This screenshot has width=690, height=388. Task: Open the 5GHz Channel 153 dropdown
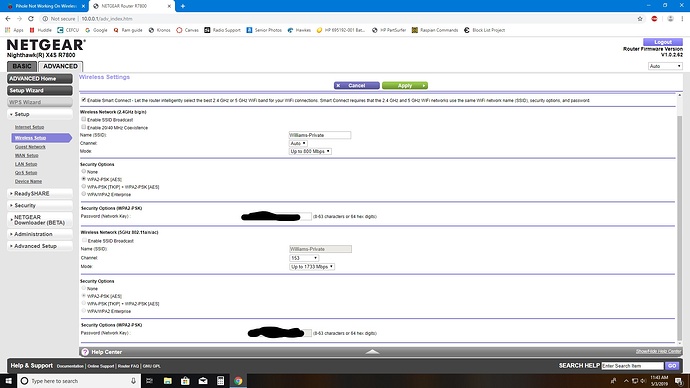pos(304,258)
